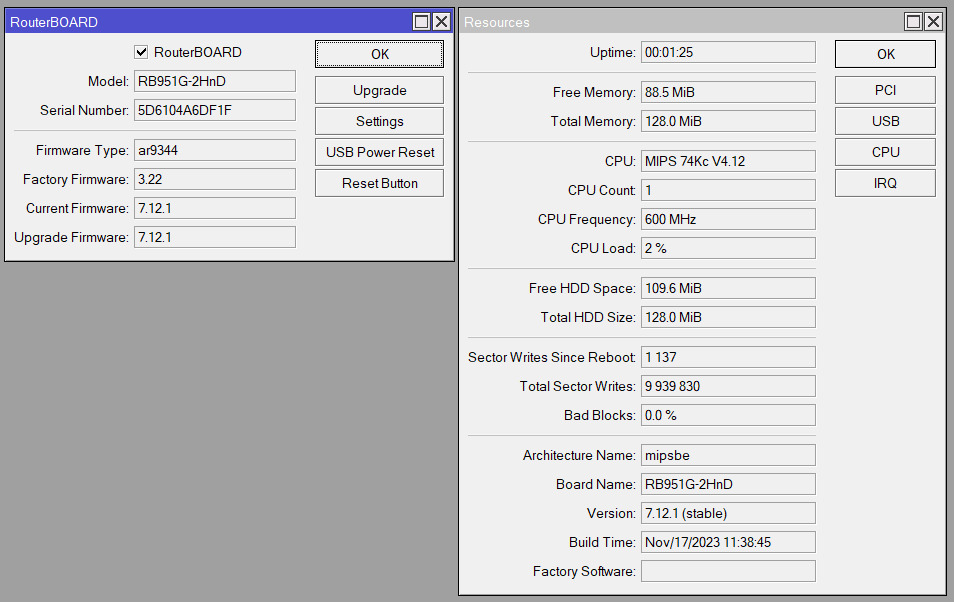Click the Bad Blocks field 0.0 %
954x602 pixels.
[x=728, y=415]
